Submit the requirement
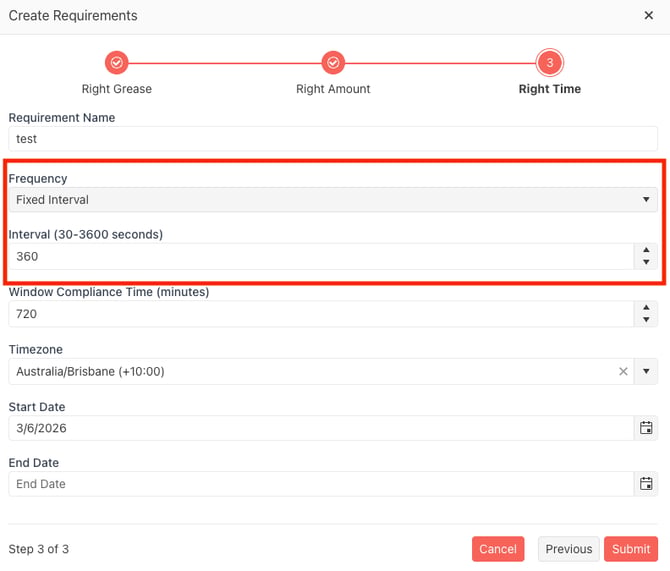 pyautogui.click(x=631, y=549)
